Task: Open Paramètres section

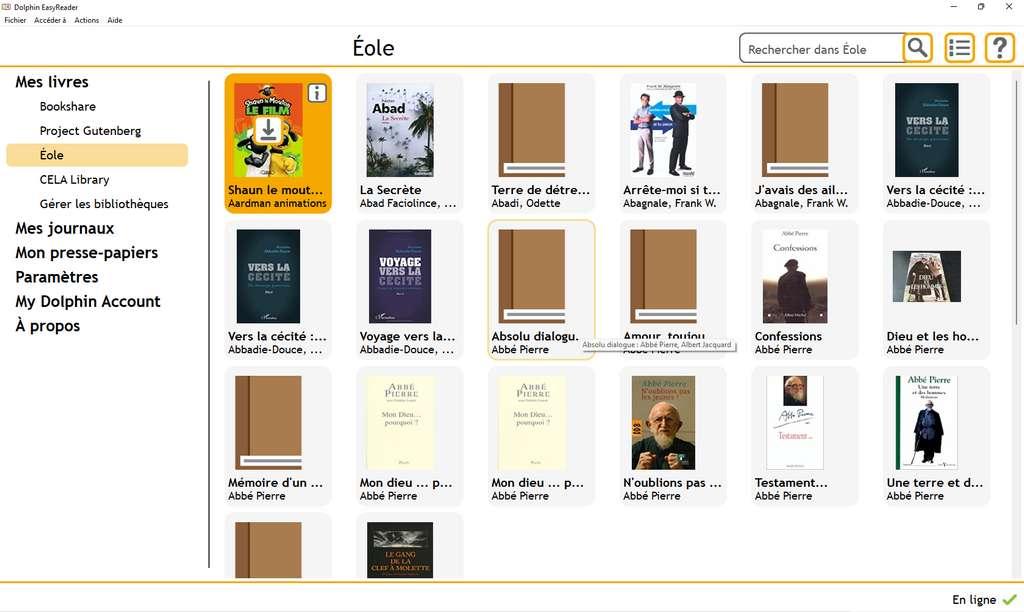Action: (x=57, y=277)
